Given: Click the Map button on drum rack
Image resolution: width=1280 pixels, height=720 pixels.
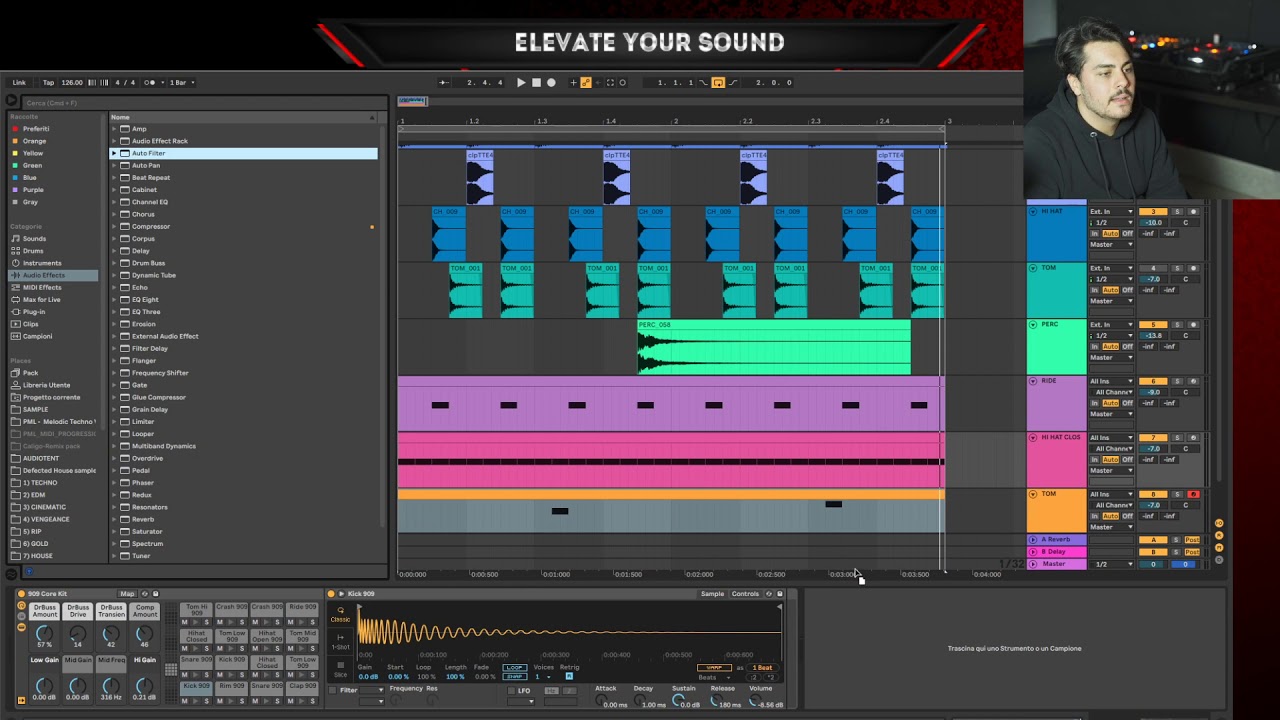Looking at the screenshot, I should [127, 594].
